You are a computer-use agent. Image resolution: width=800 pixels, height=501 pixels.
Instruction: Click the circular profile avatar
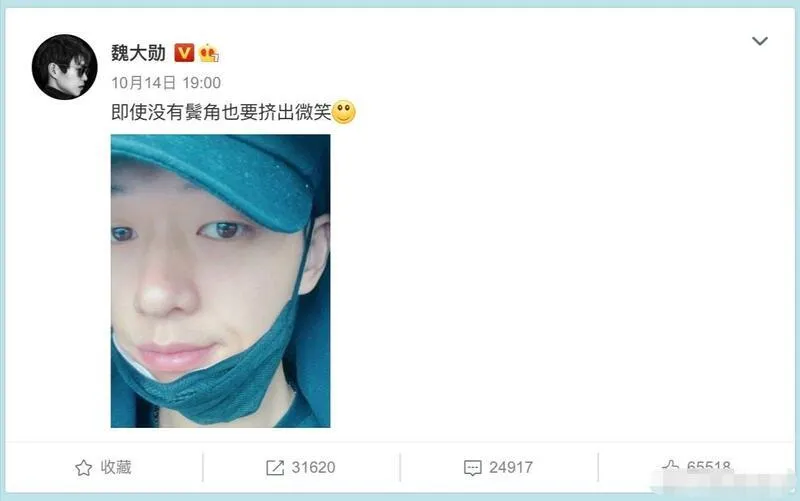tap(64, 67)
